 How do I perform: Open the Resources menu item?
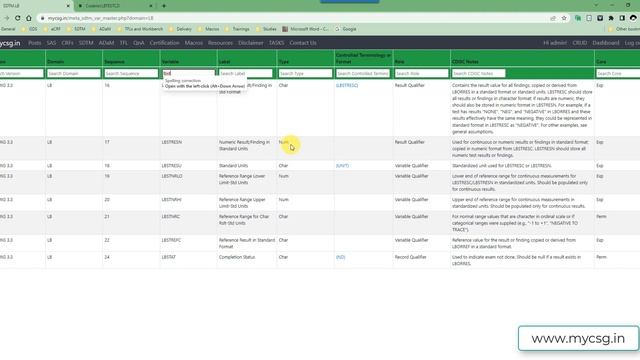pyautogui.click(x=220, y=43)
